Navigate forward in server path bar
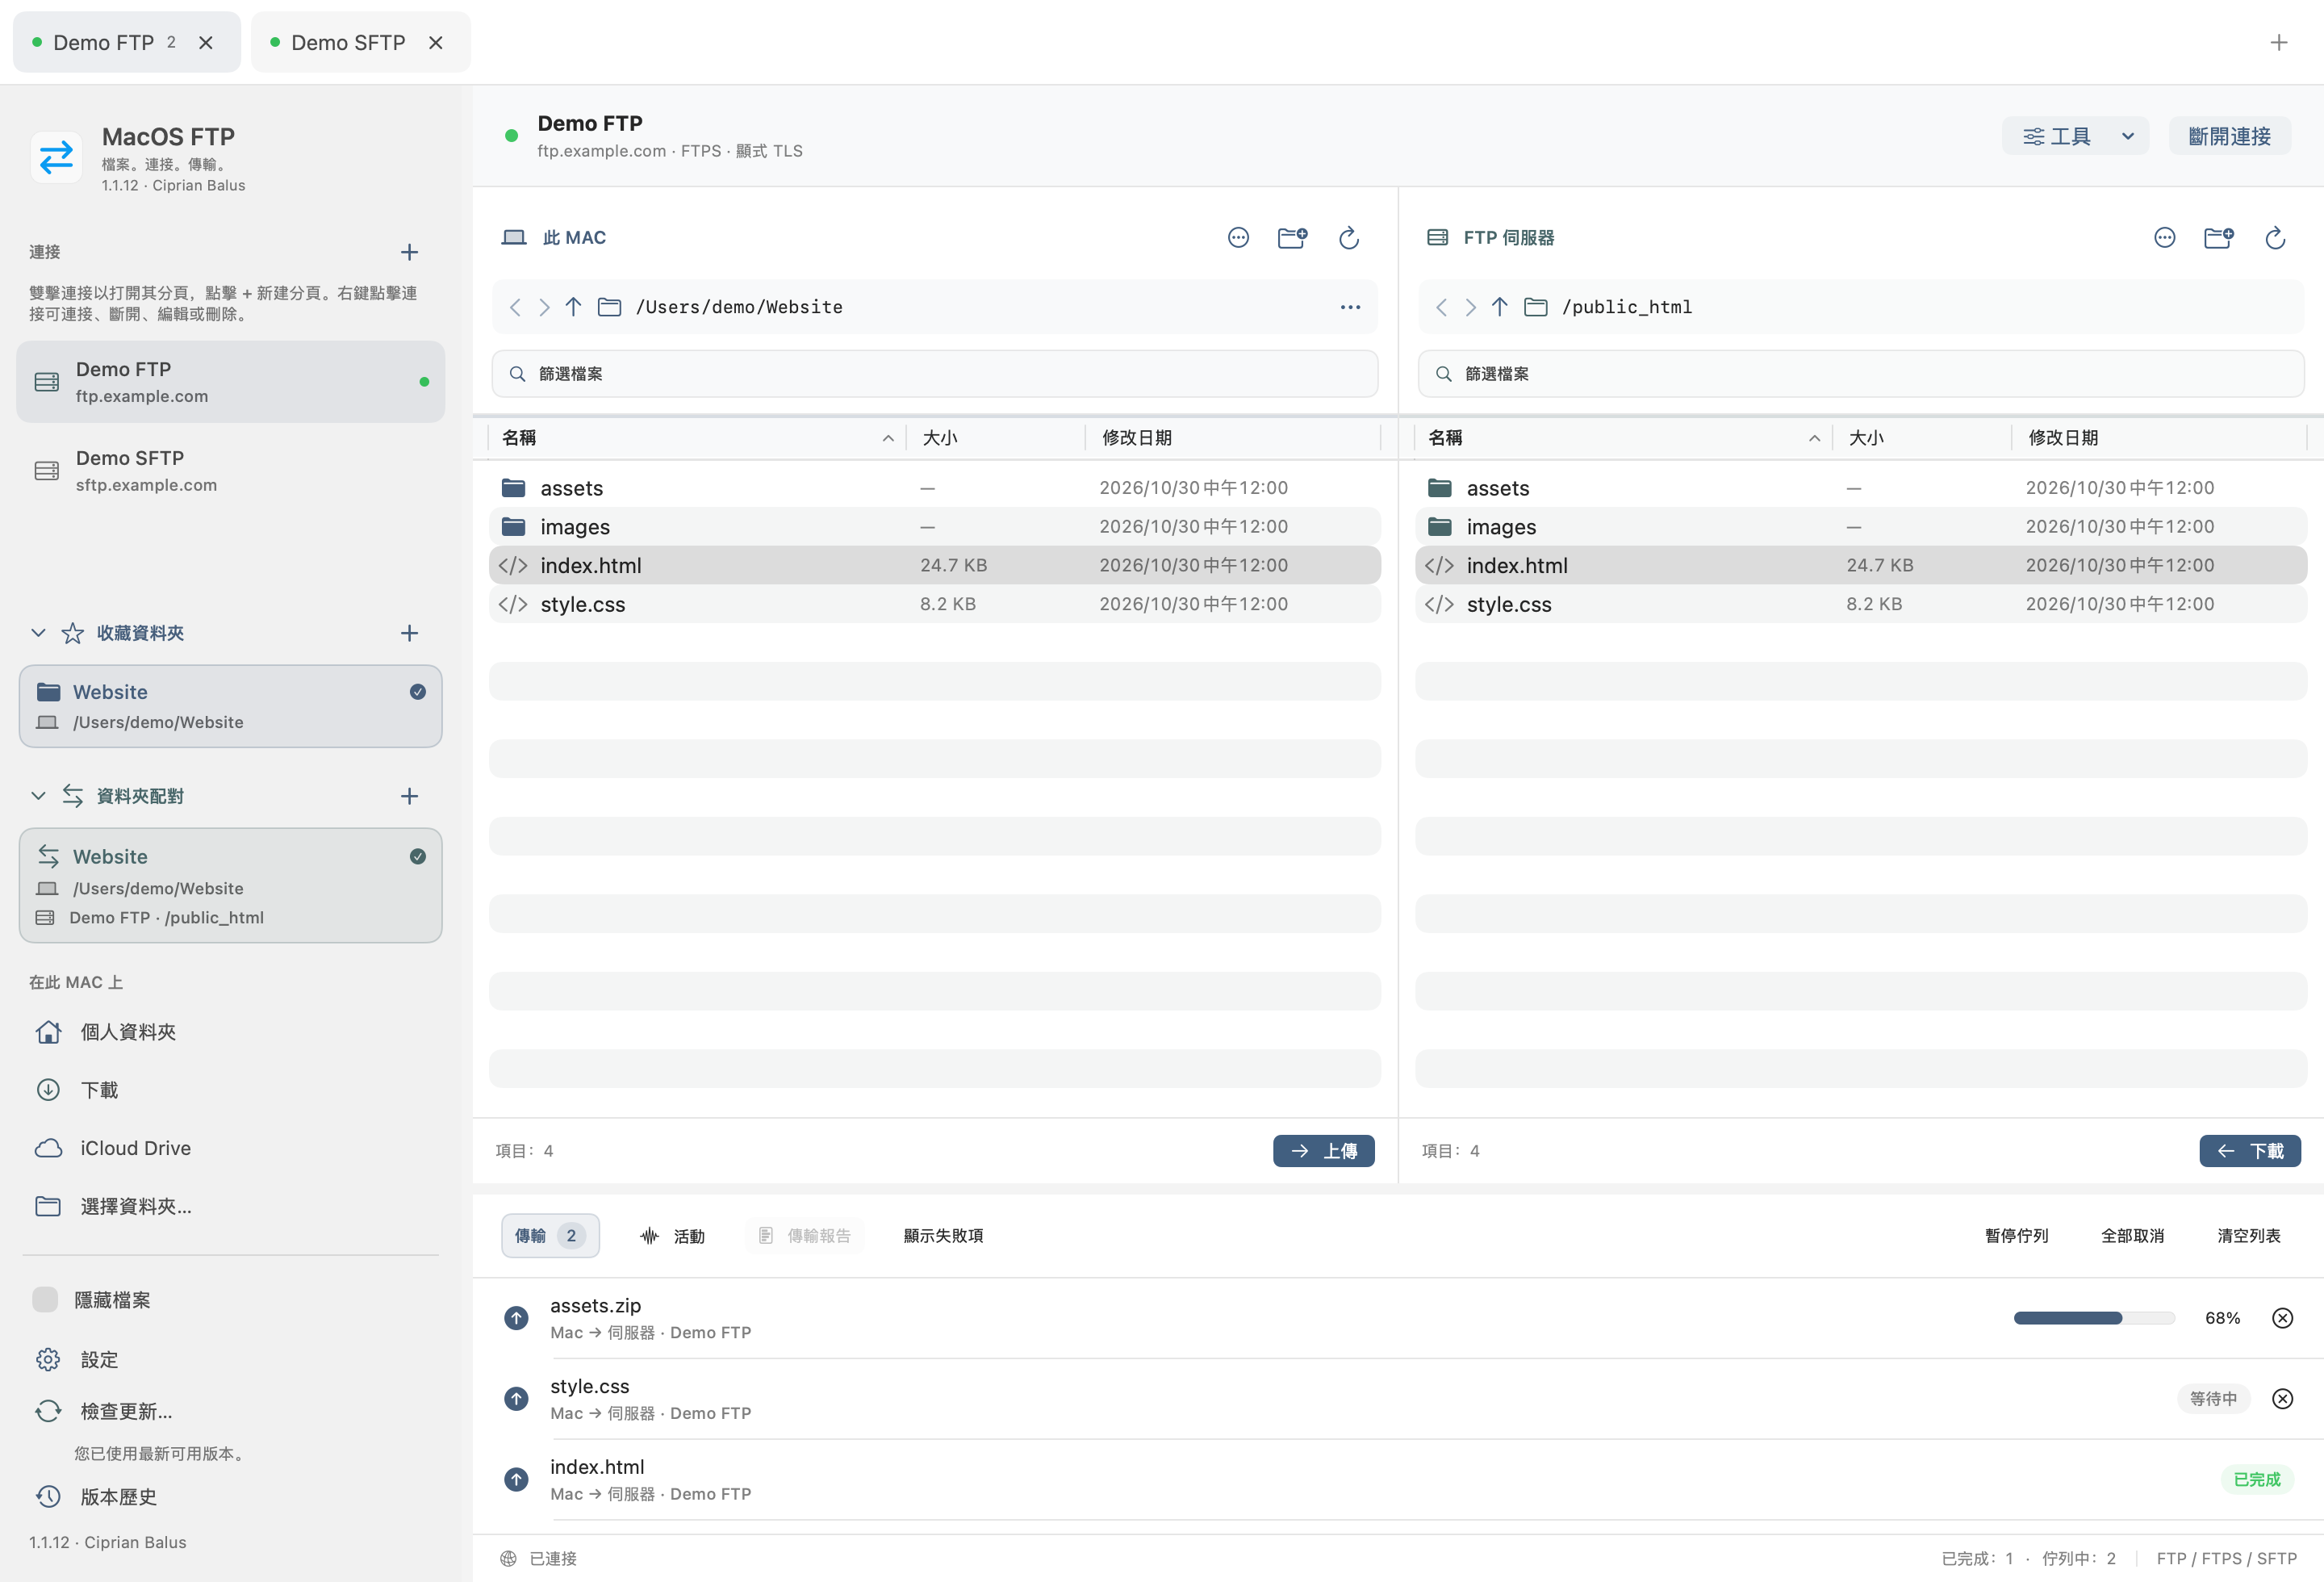Screen dimensions: 2324x1582 coord(1470,307)
